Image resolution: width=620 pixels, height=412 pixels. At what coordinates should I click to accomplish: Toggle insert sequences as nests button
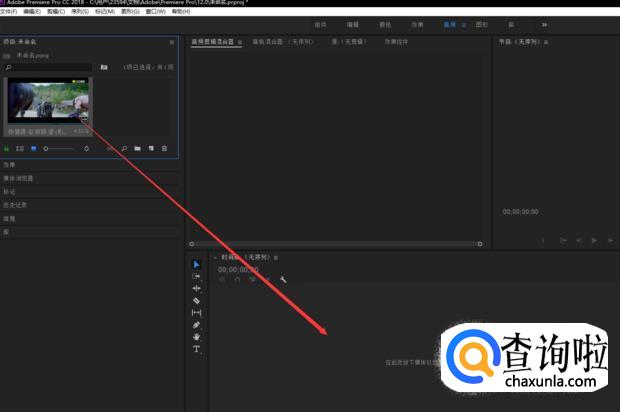(222, 280)
